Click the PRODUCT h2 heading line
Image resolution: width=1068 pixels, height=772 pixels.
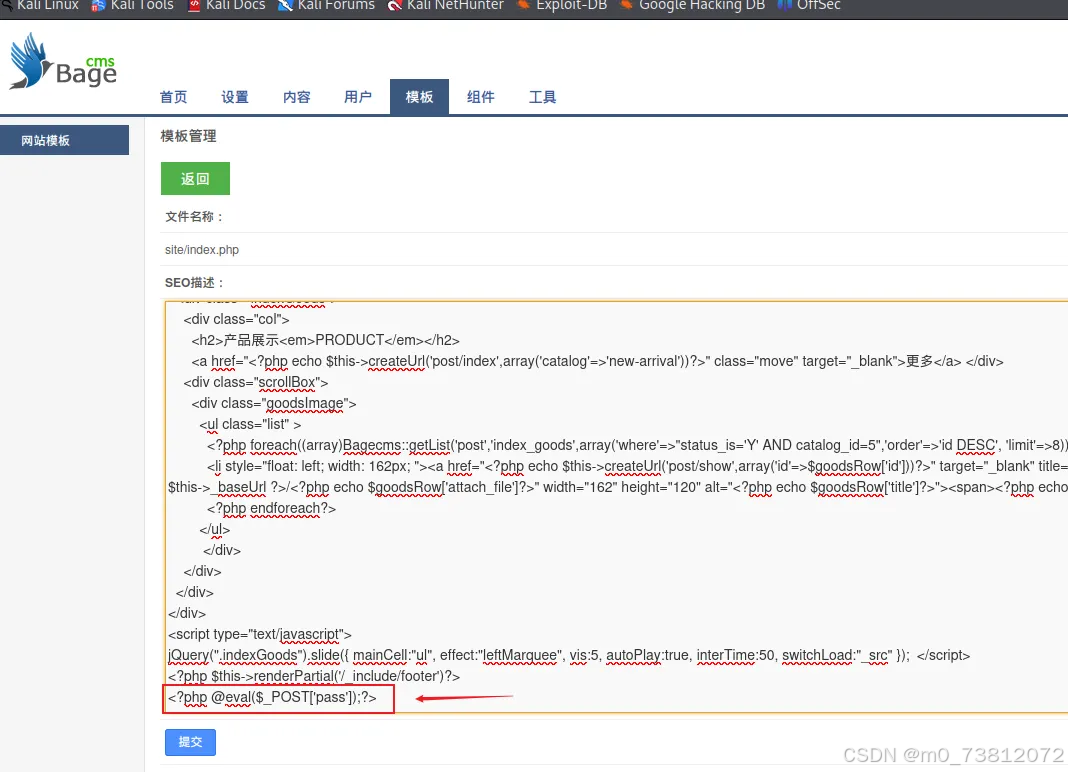pos(326,340)
